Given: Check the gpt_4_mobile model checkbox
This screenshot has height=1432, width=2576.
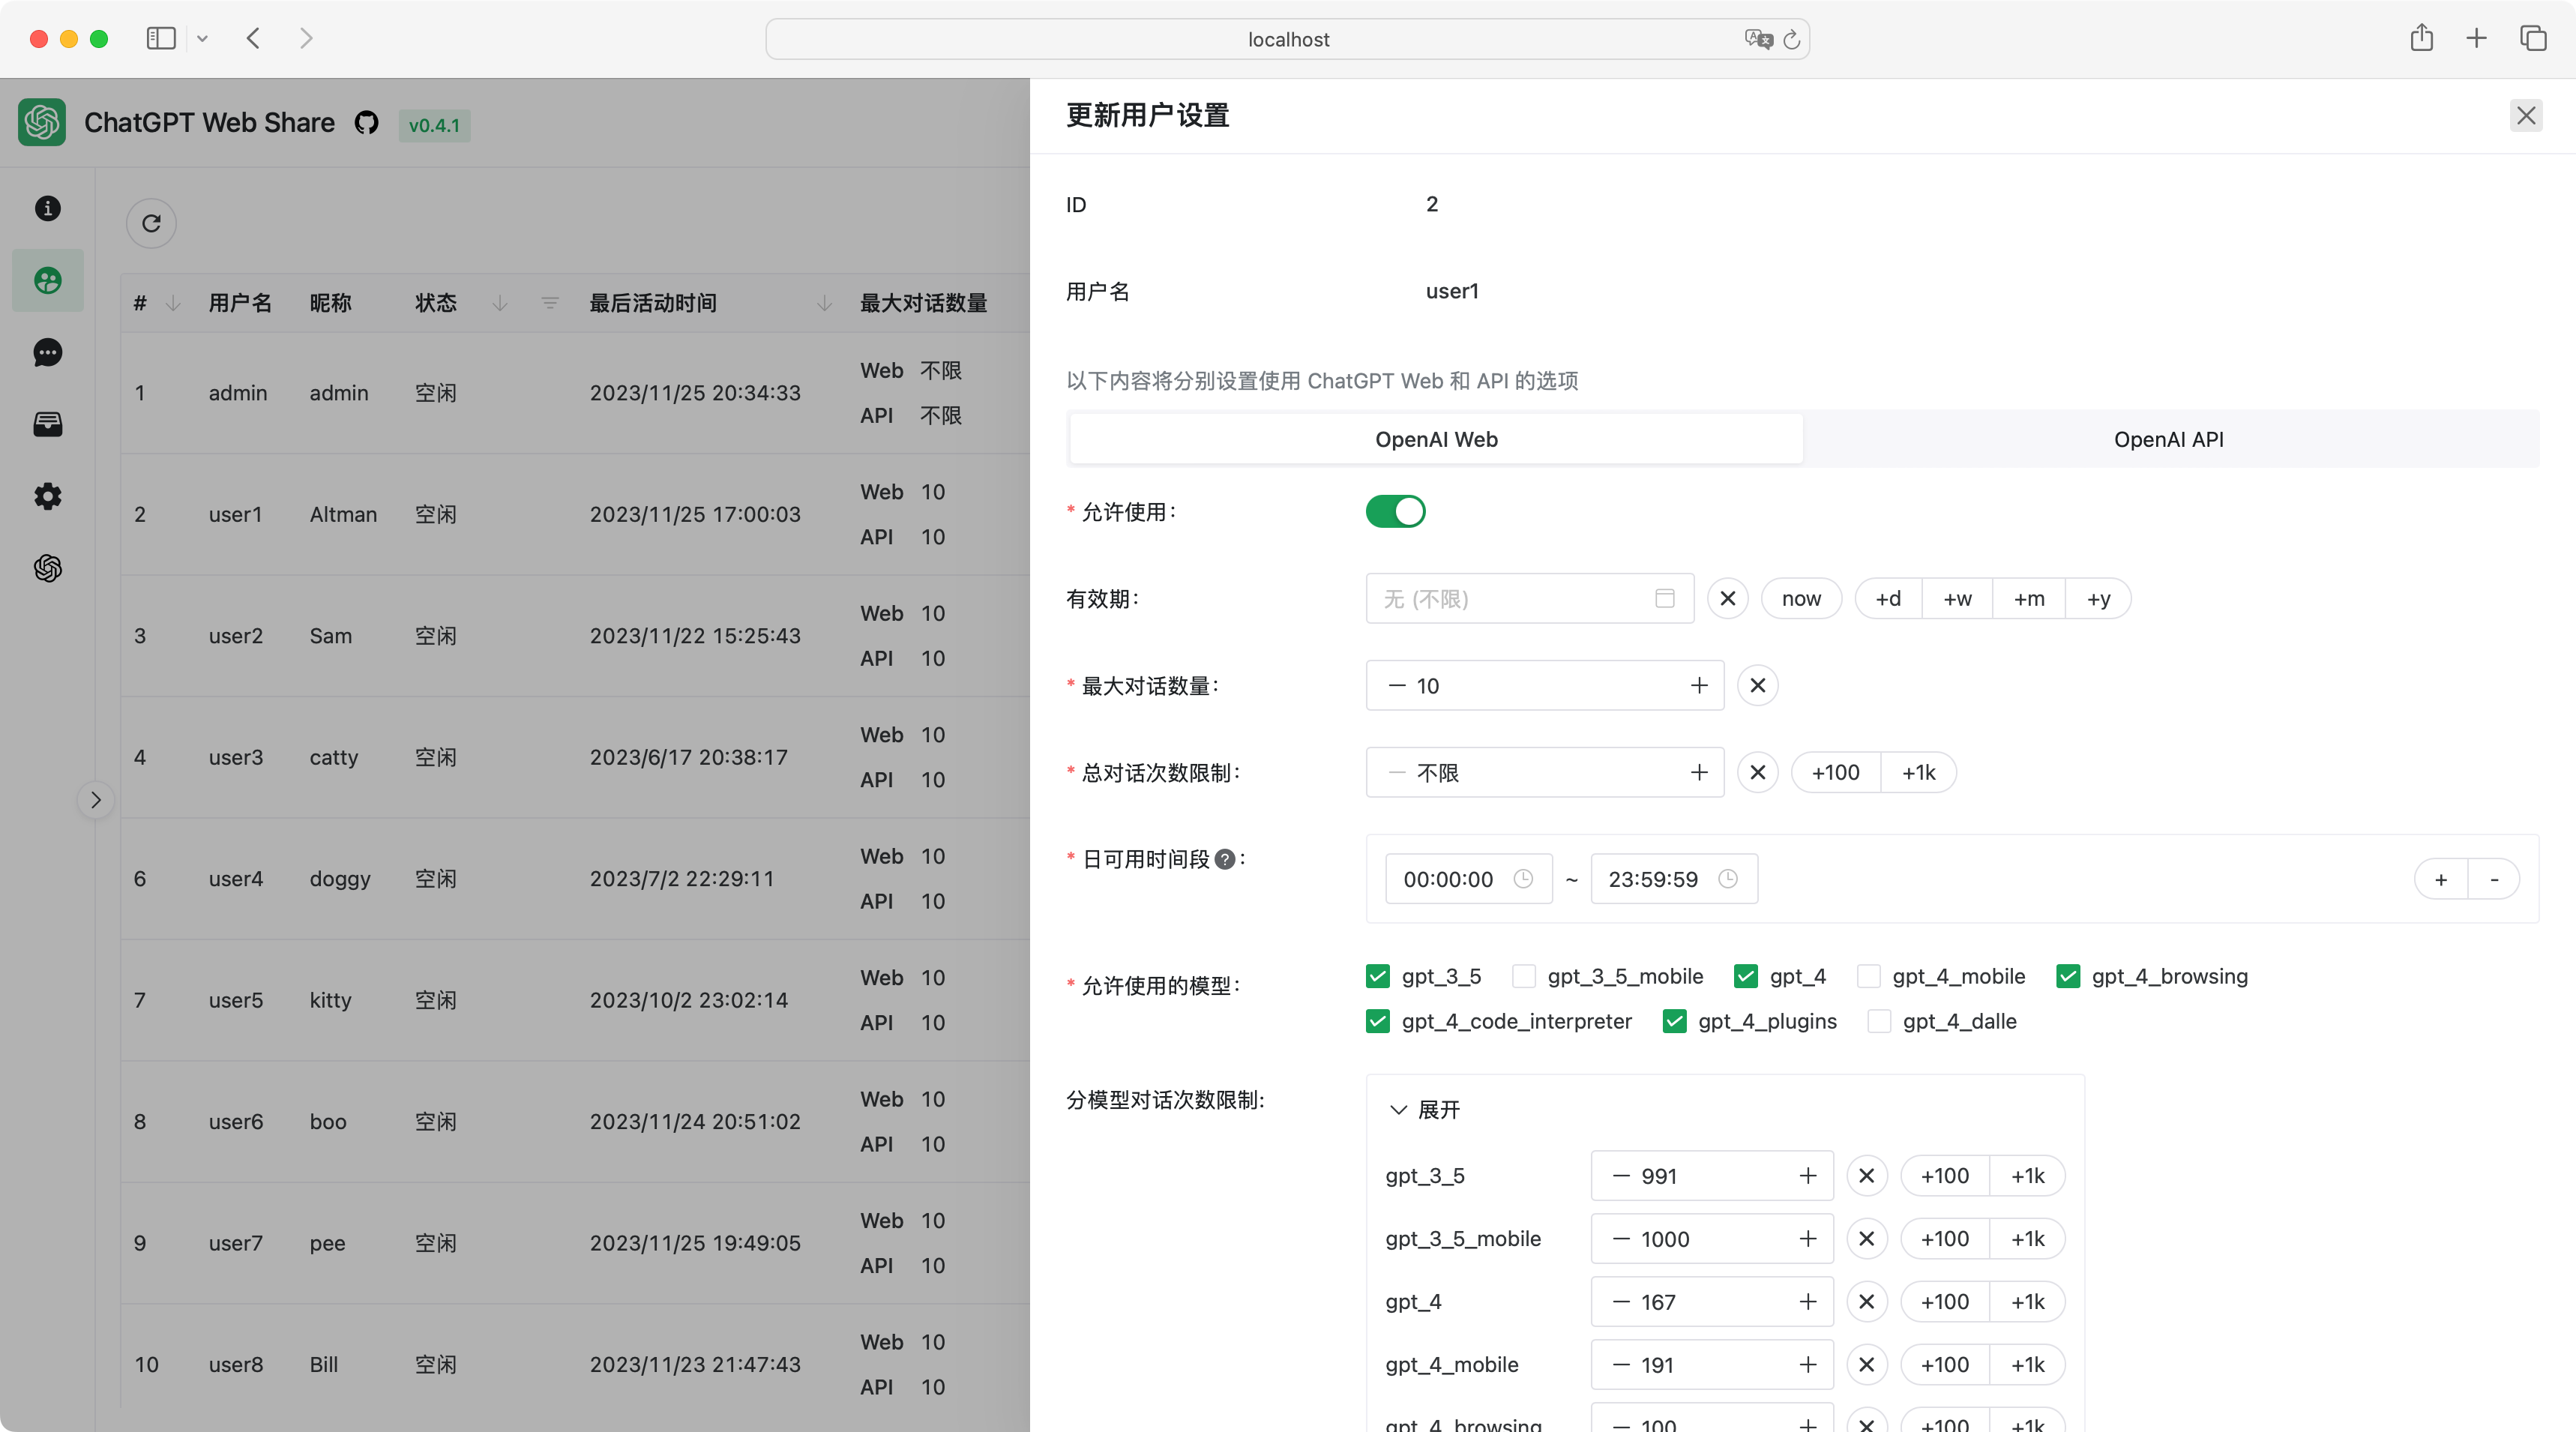Looking at the screenshot, I should pyautogui.click(x=1868, y=976).
